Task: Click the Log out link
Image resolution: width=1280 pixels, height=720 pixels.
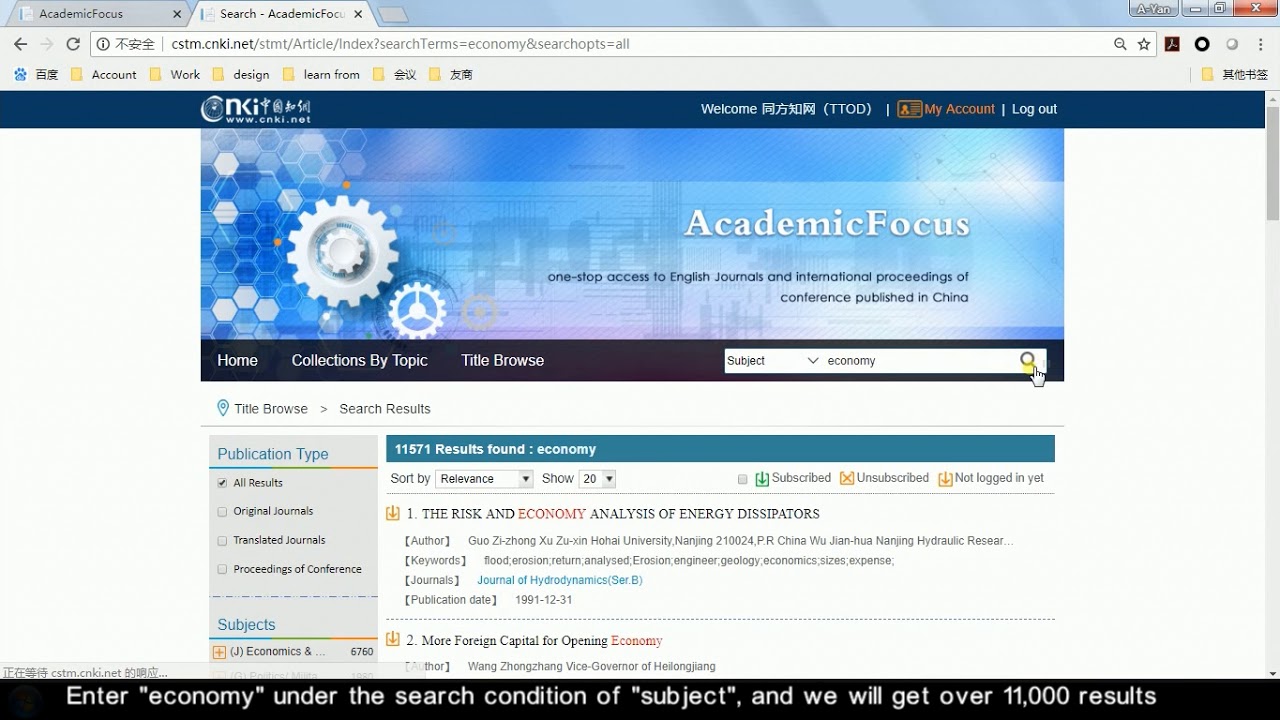Action: [x=1034, y=109]
